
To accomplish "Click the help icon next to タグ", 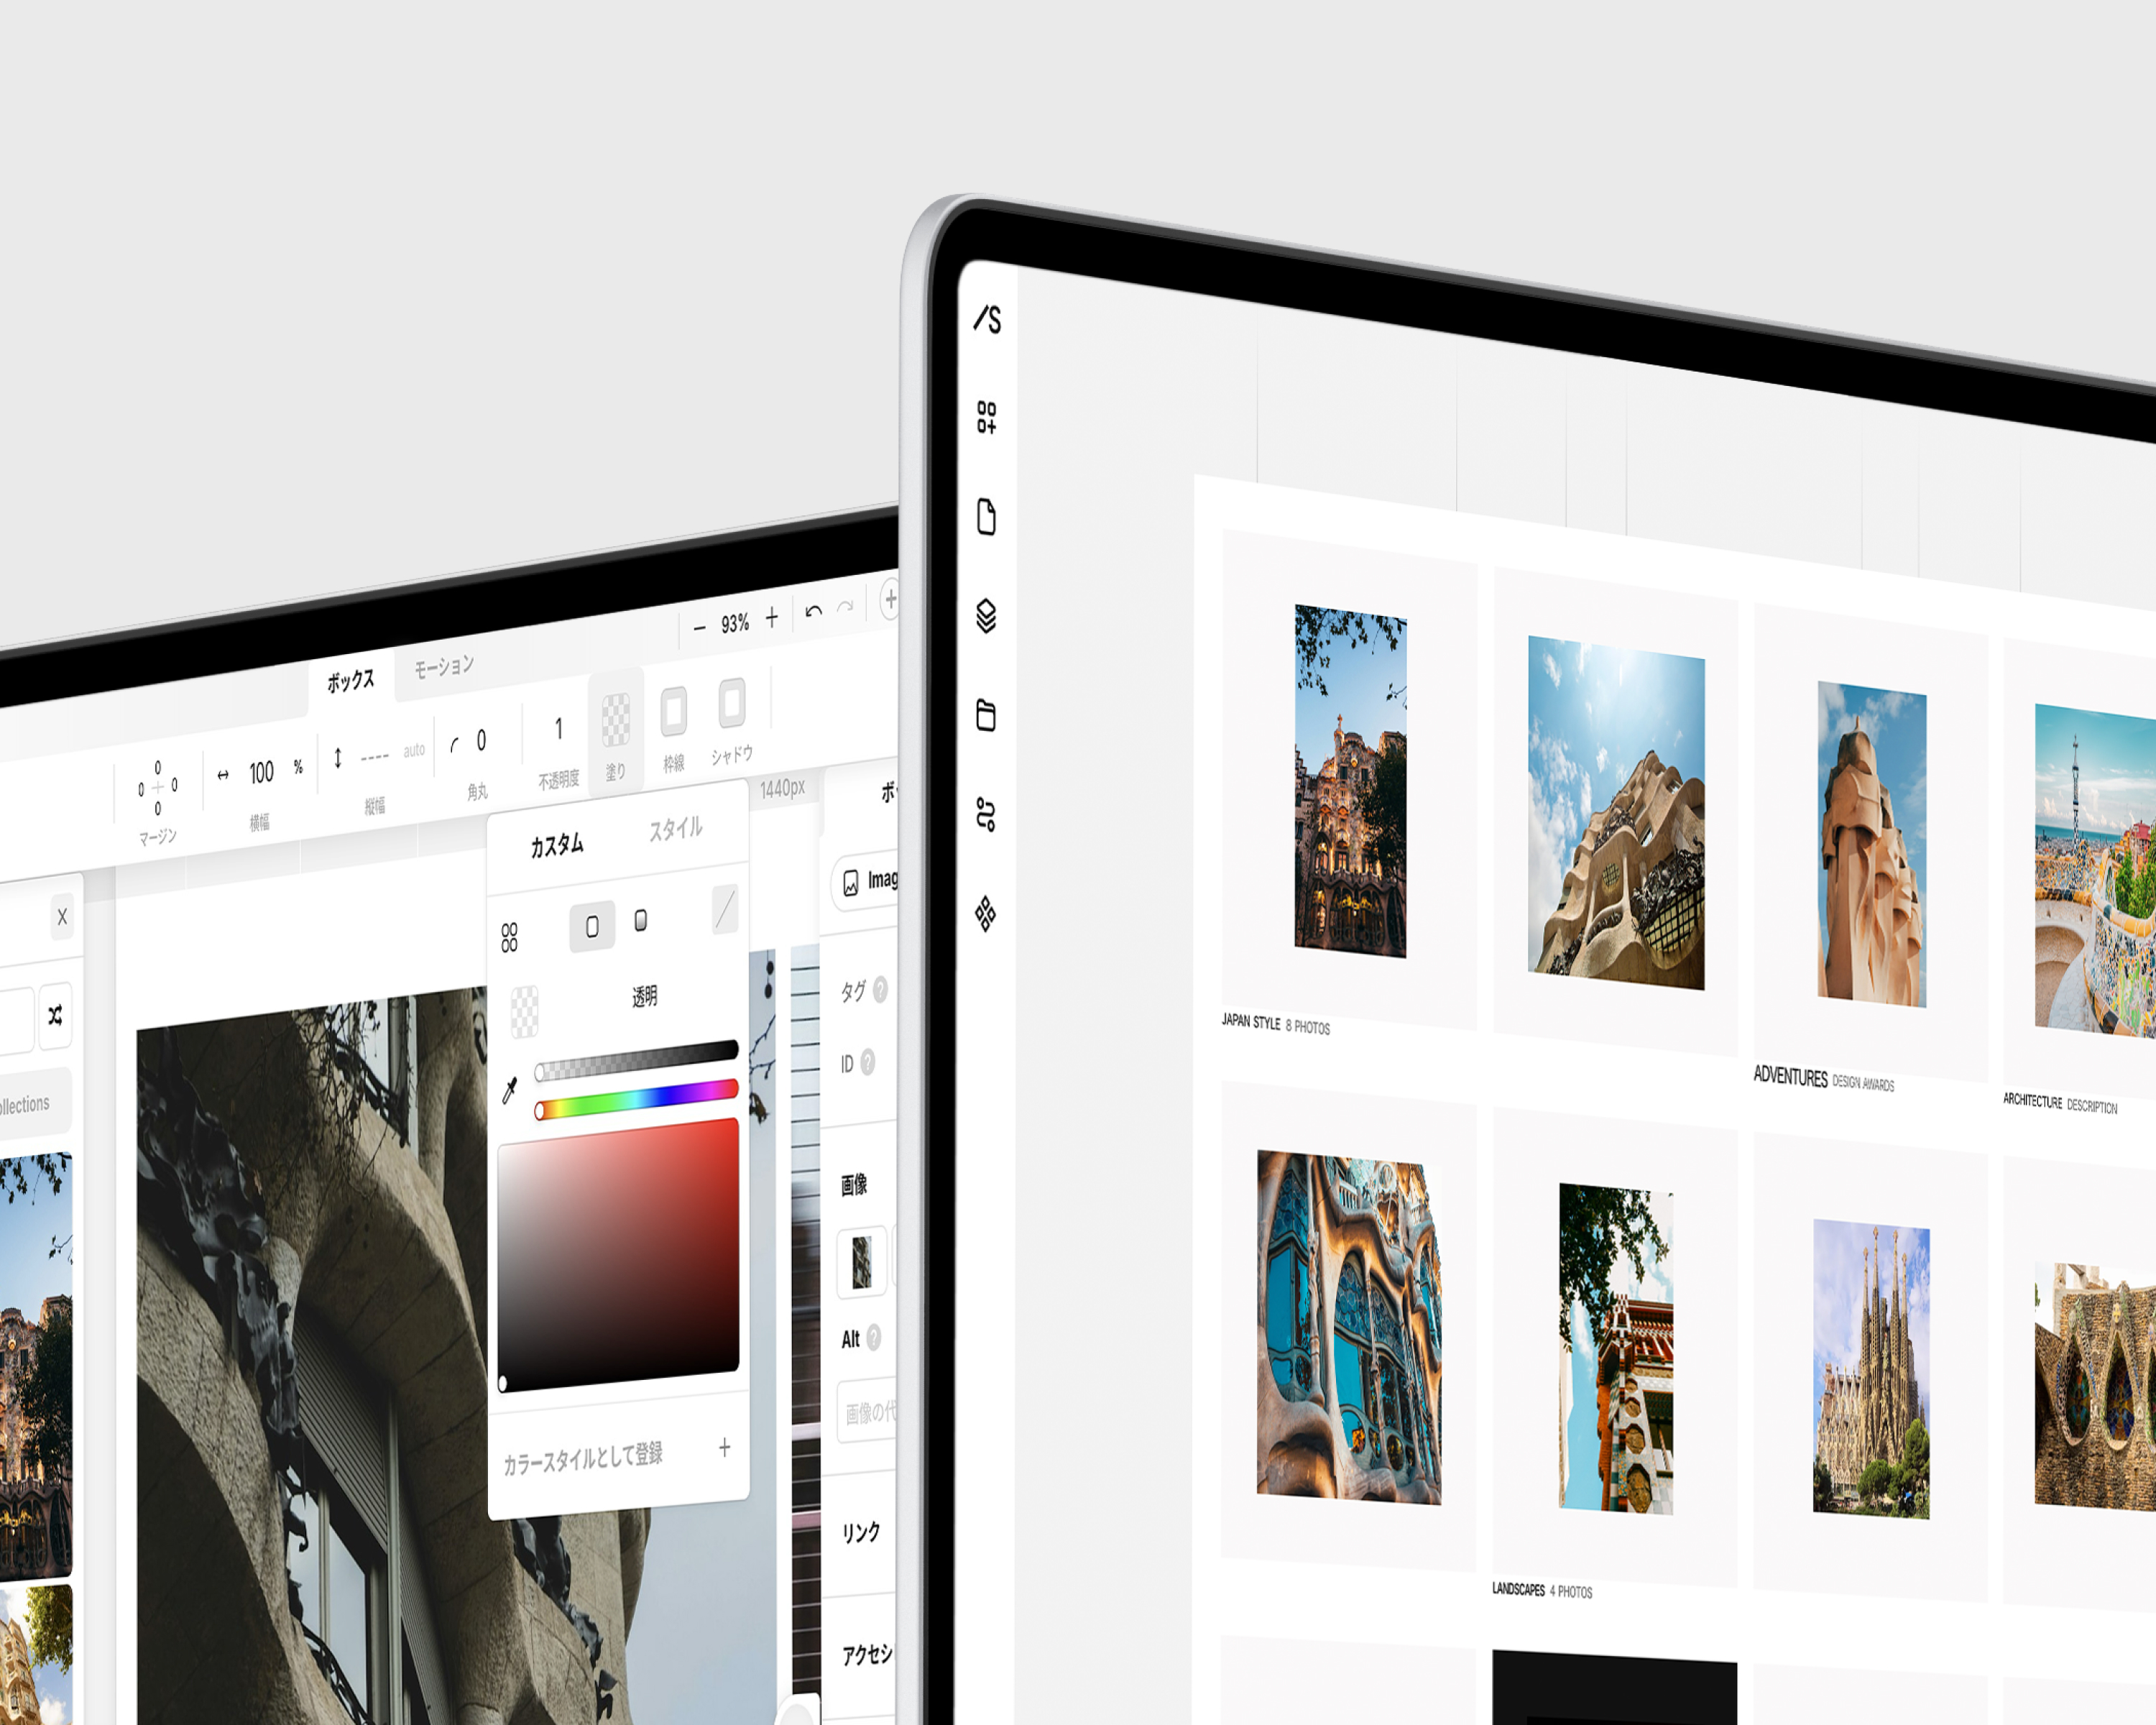I will 880,989.
